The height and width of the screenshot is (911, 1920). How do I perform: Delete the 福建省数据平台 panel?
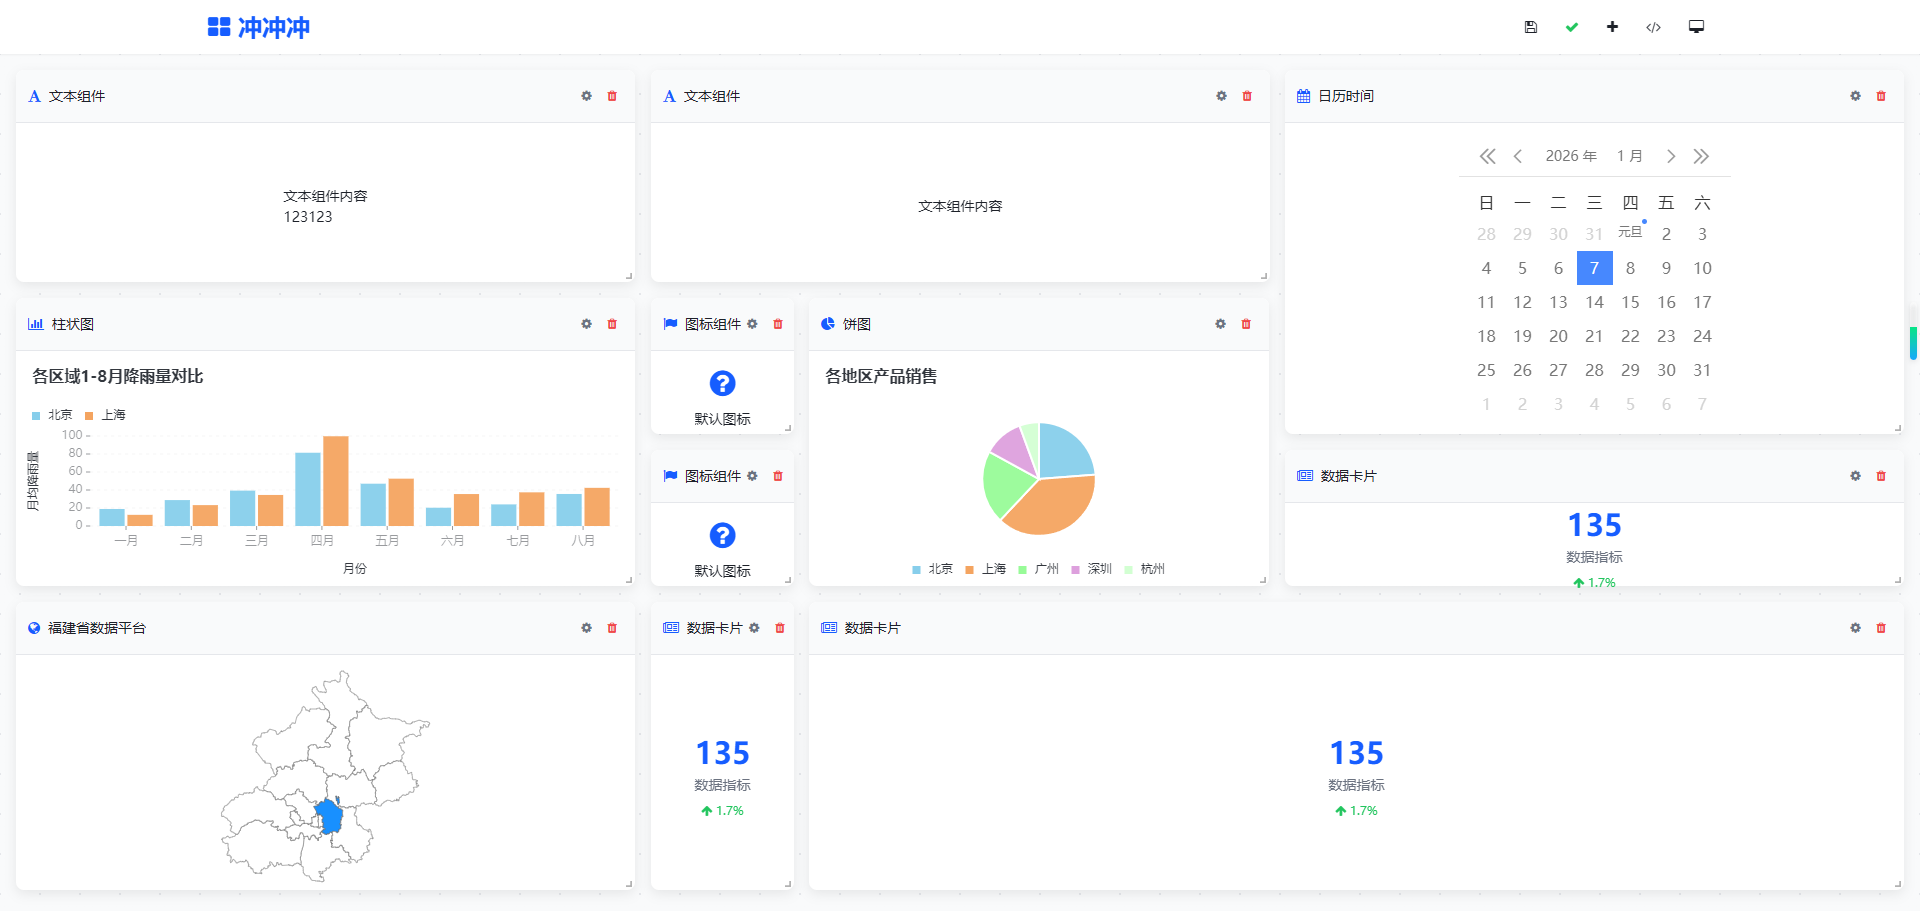(612, 628)
